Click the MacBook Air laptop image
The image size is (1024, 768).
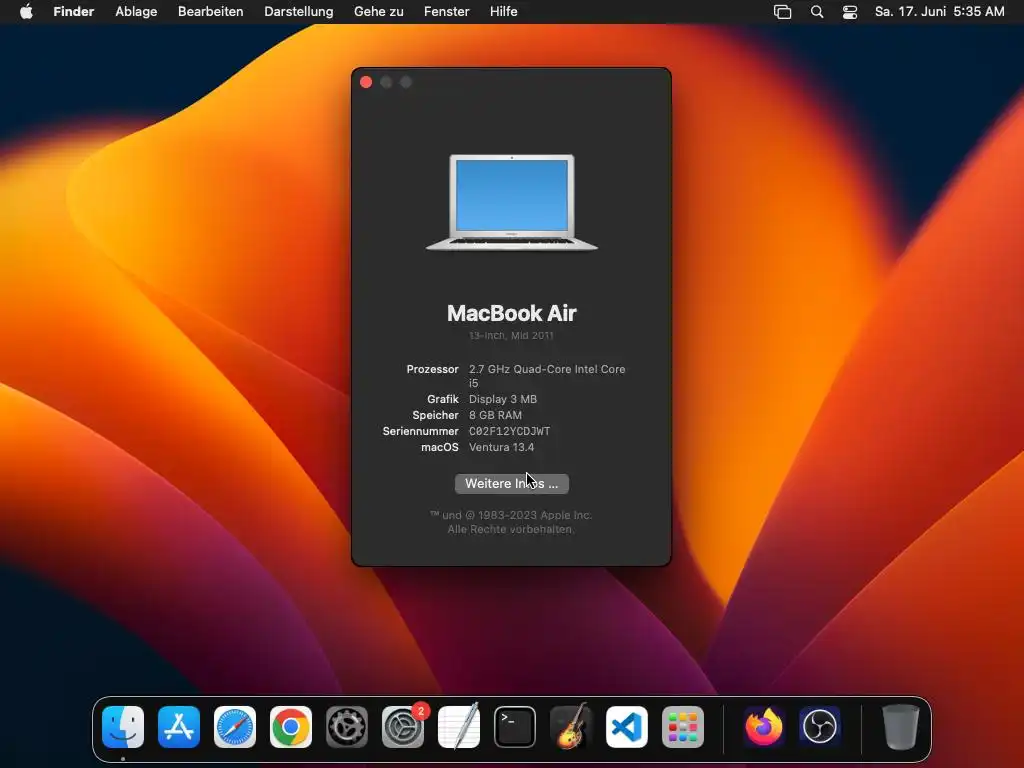pos(511,202)
